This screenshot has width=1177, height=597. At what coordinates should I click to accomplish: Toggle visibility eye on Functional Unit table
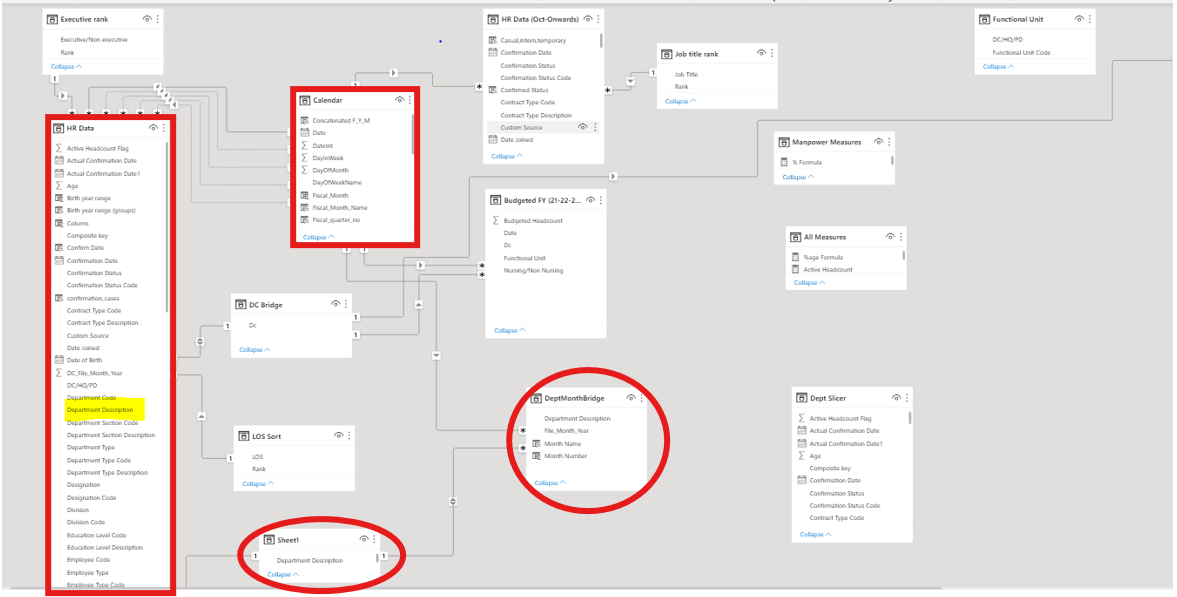[x=1079, y=19]
